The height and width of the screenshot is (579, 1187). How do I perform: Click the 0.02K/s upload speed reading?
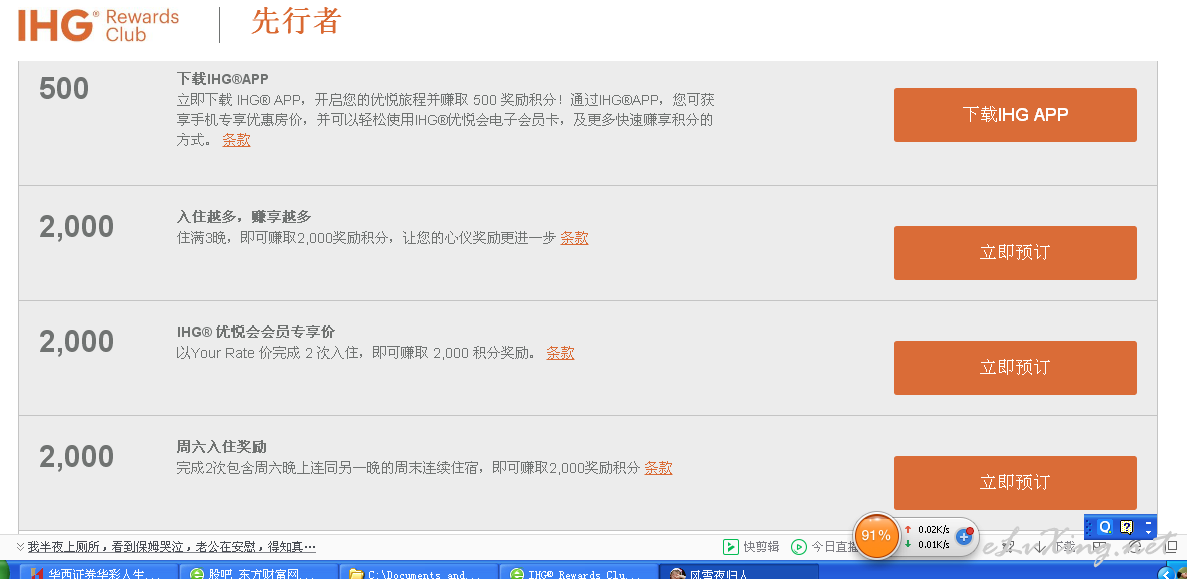(934, 530)
